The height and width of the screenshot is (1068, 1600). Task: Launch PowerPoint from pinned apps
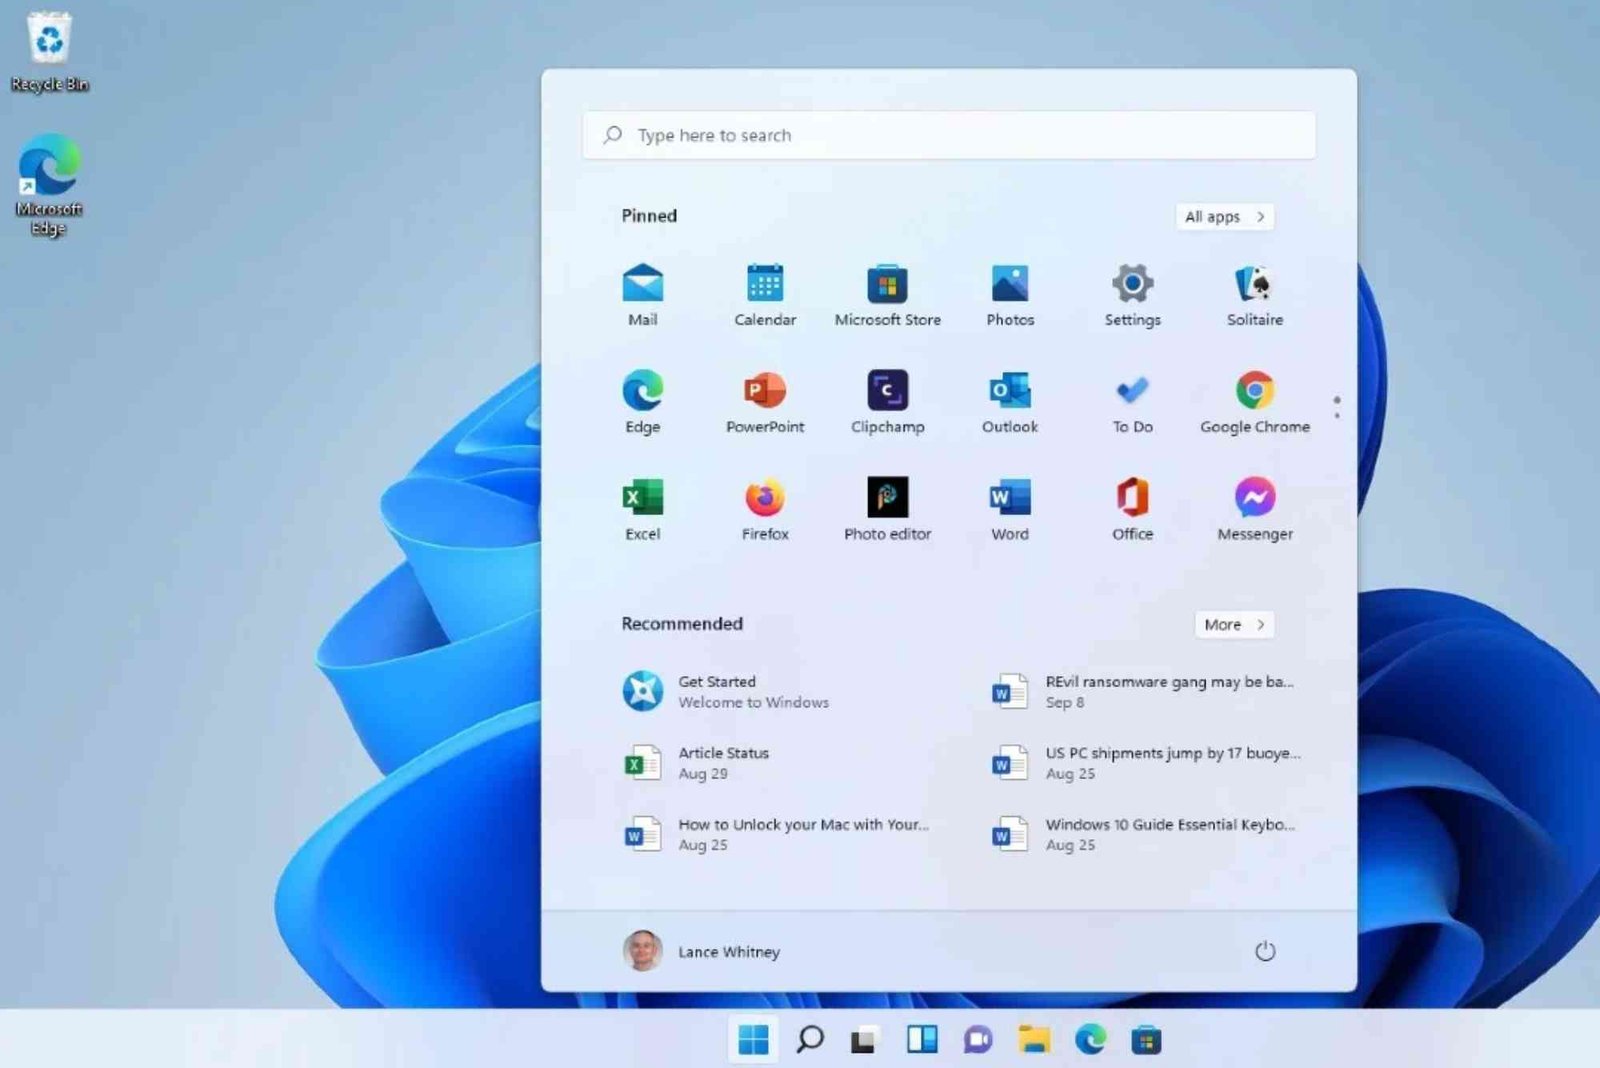765,400
